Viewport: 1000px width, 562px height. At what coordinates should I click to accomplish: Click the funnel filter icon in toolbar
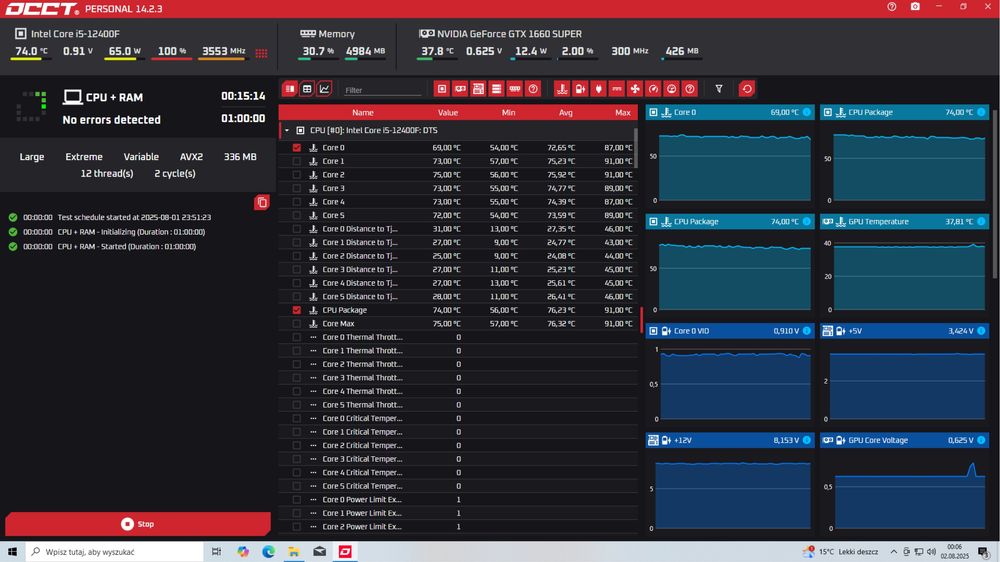719,89
